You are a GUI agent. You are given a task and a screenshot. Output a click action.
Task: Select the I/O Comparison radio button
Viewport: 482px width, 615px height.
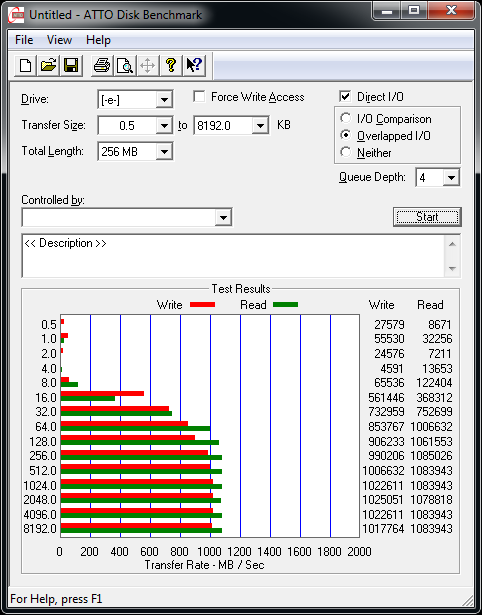click(x=346, y=118)
